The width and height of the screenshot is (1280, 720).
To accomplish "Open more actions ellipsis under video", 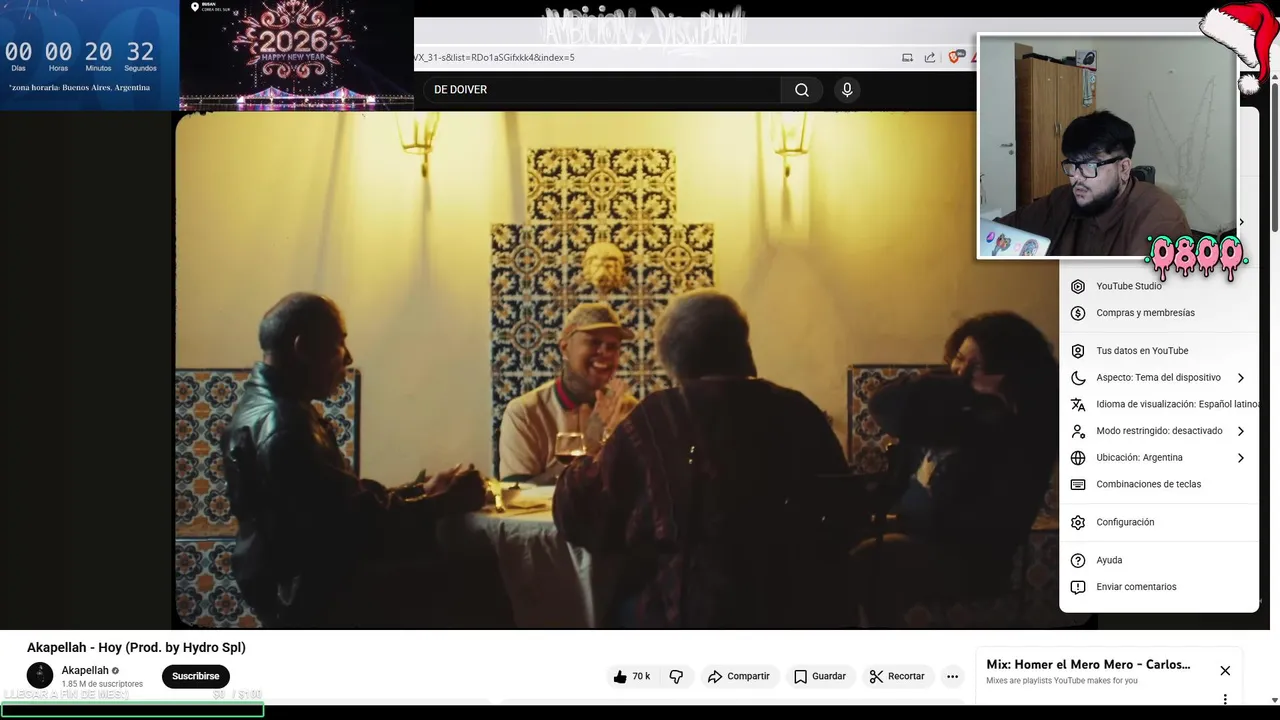I will pyautogui.click(x=952, y=677).
